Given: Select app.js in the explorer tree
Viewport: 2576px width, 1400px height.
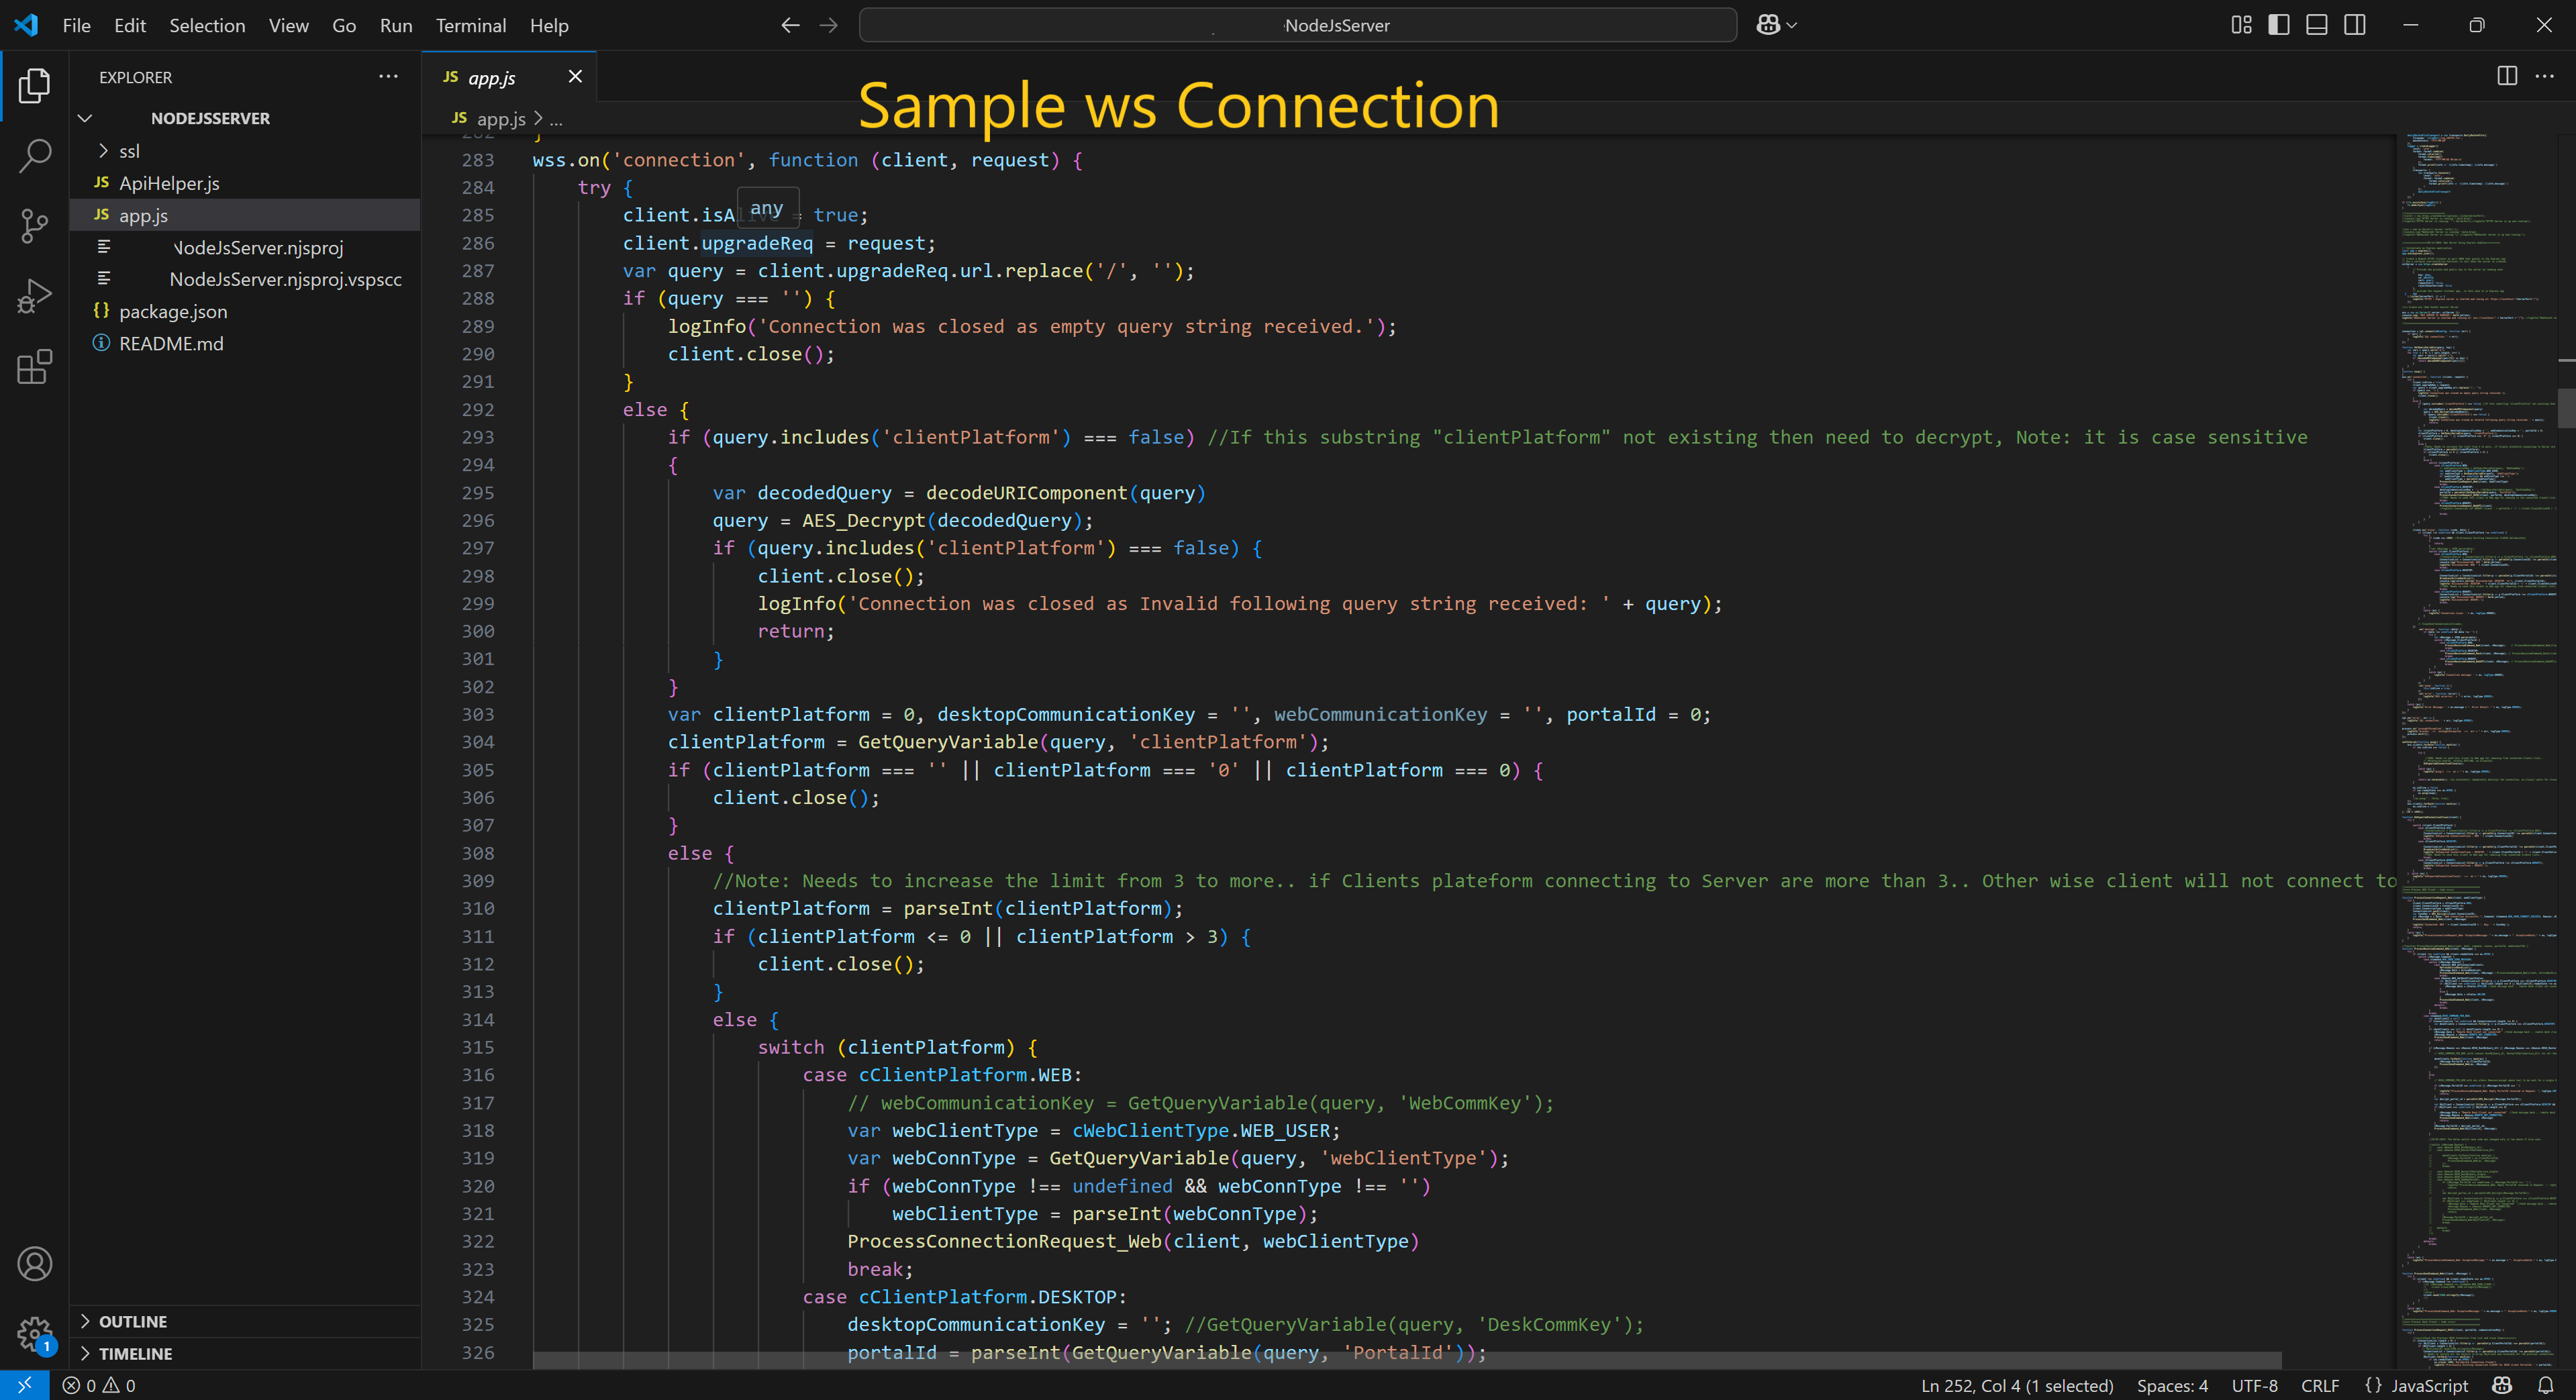Looking at the screenshot, I should (x=245, y=215).
